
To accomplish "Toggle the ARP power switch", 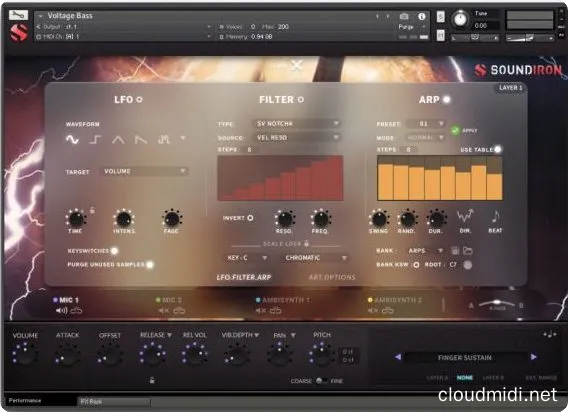I will click(446, 99).
